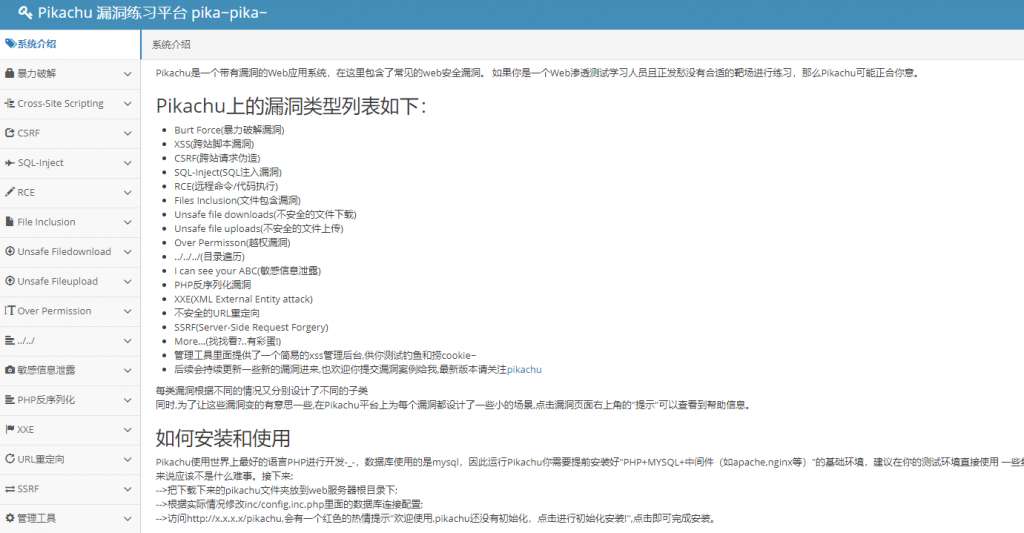Click list item Over Permisson(越权漏洞)
The height and width of the screenshot is (533, 1024).
(232, 242)
